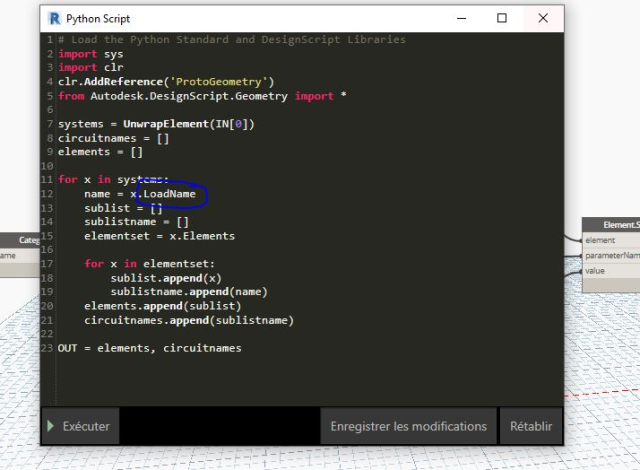
Task: Maximize the Python Script window
Action: pos(502,18)
